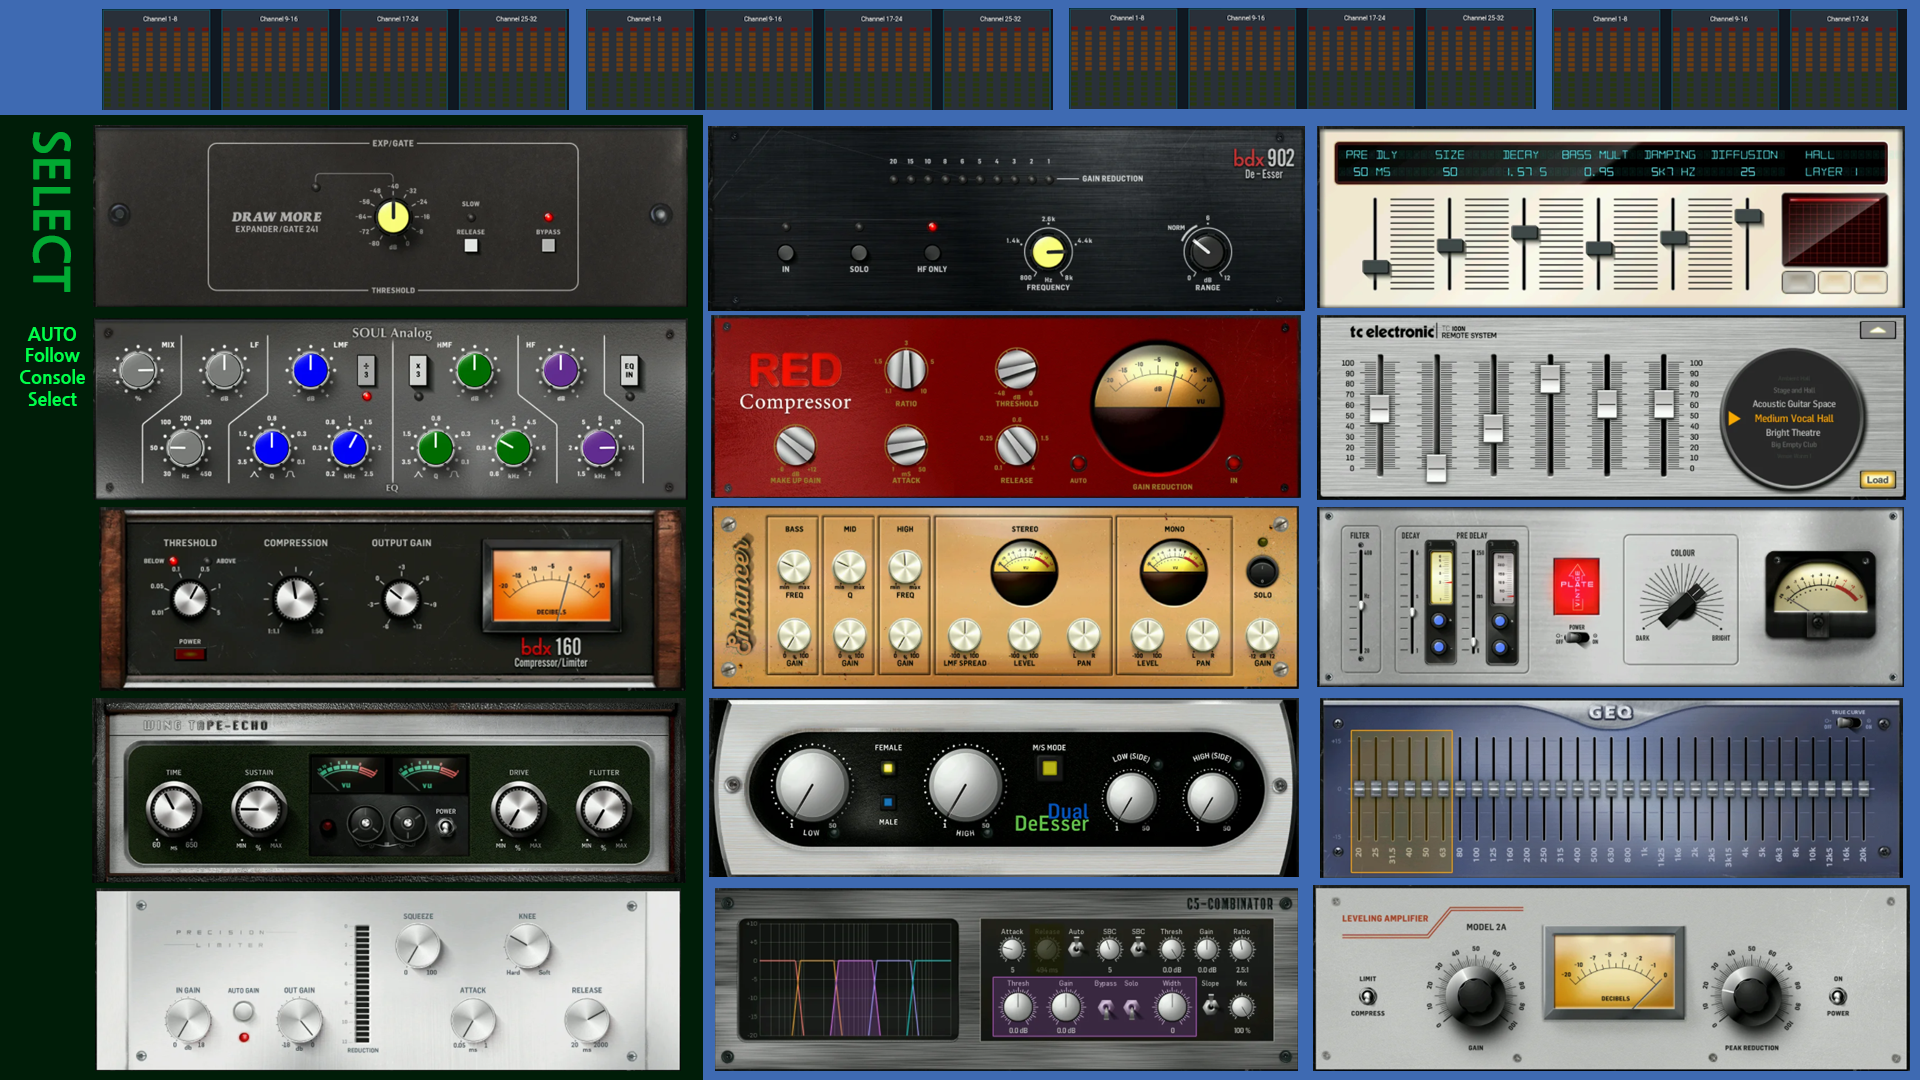Toggle the BYPASS button on Expander/Gate 241

point(548,245)
